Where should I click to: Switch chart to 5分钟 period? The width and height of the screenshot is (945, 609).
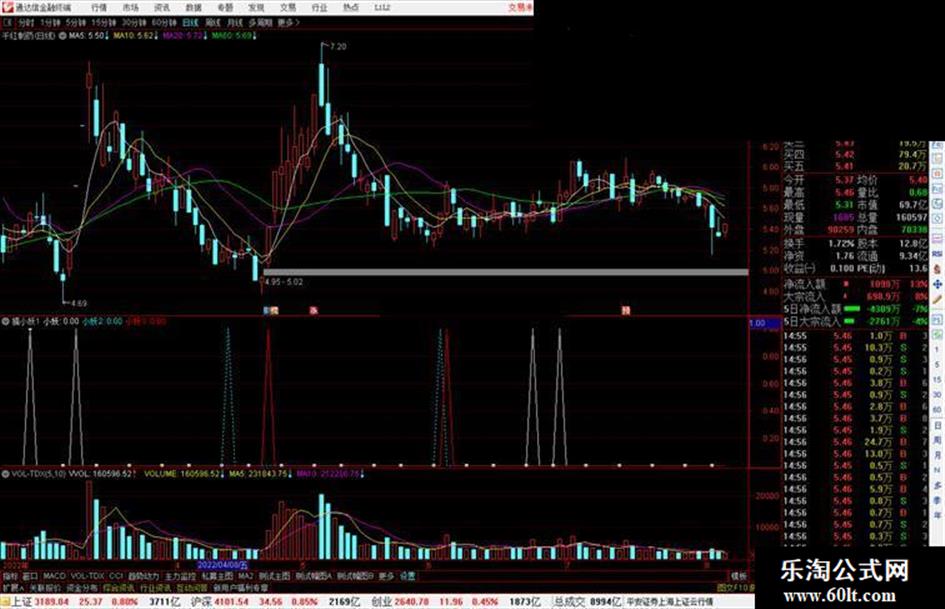coord(76,22)
